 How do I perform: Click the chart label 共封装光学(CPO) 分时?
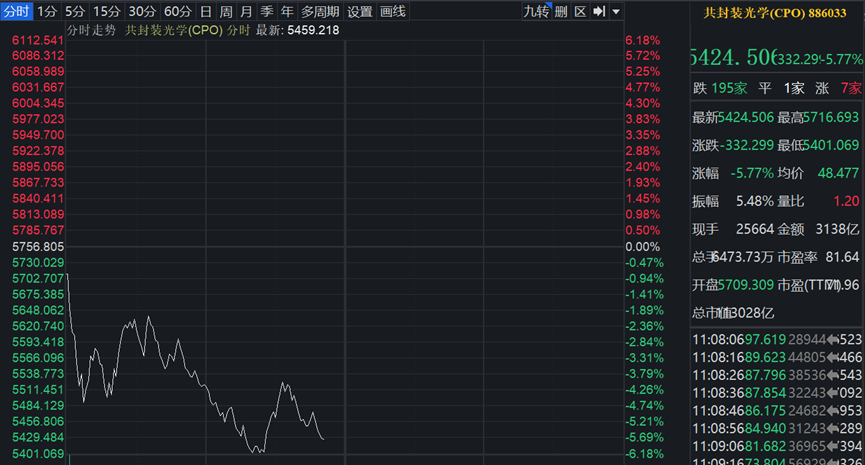coord(188,30)
